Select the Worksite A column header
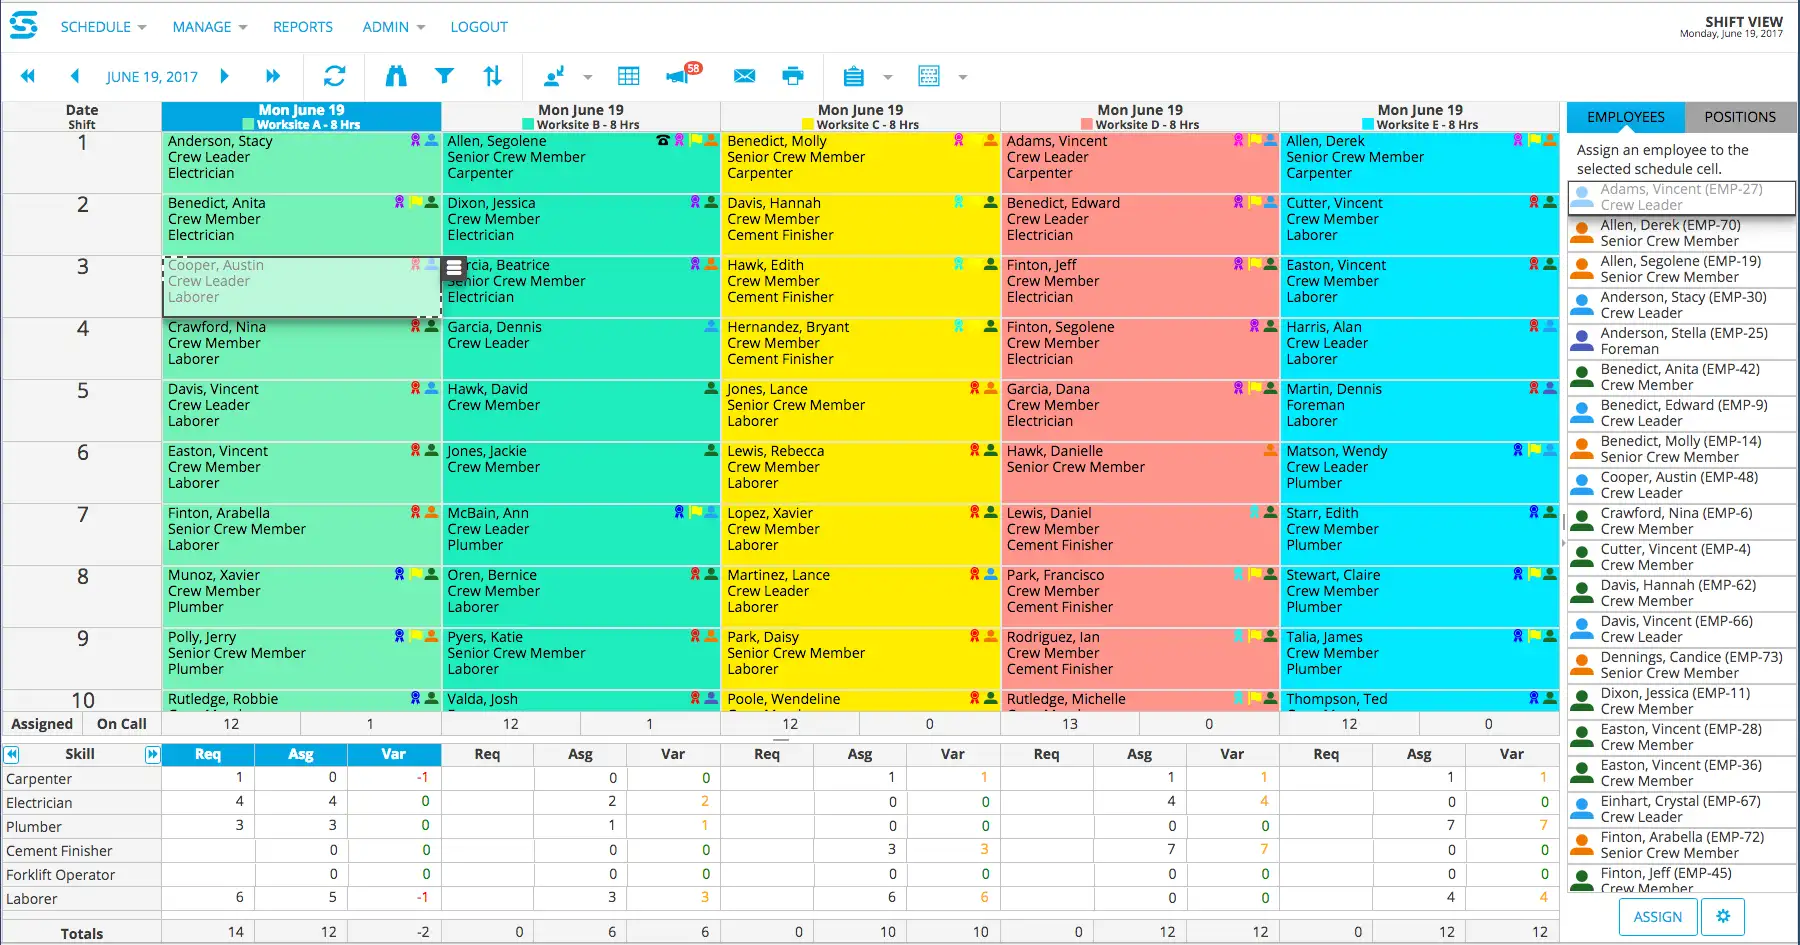 coord(301,117)
